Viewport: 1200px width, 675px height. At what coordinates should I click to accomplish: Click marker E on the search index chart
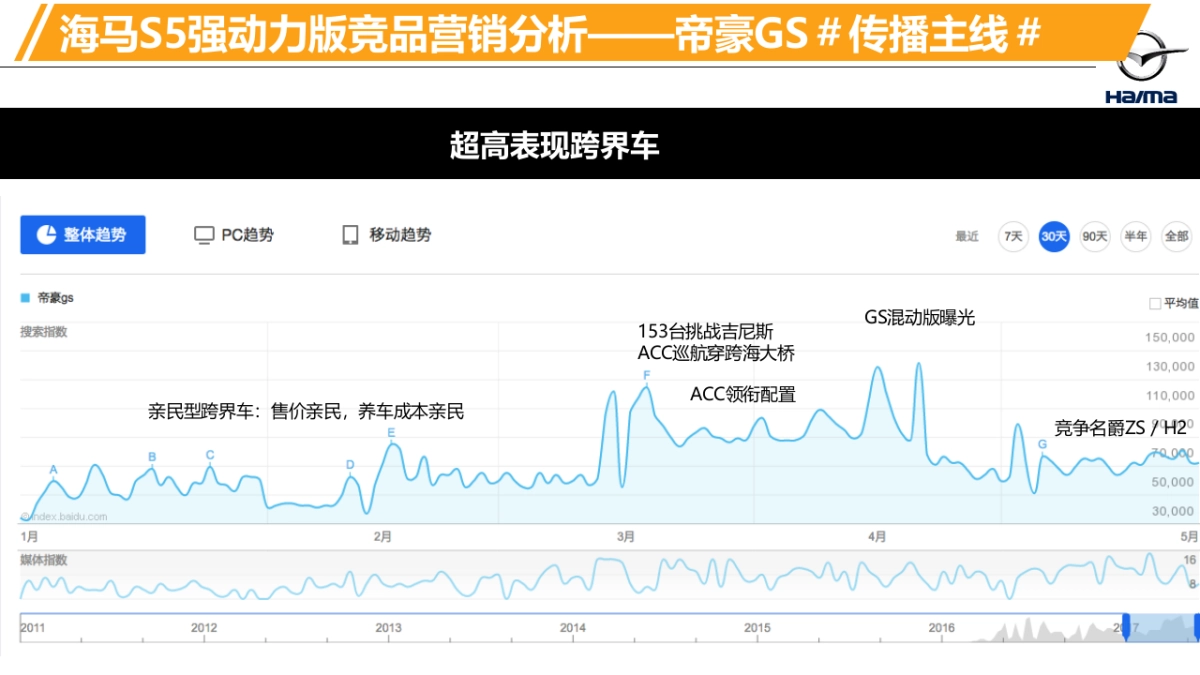tap(390, 433)
